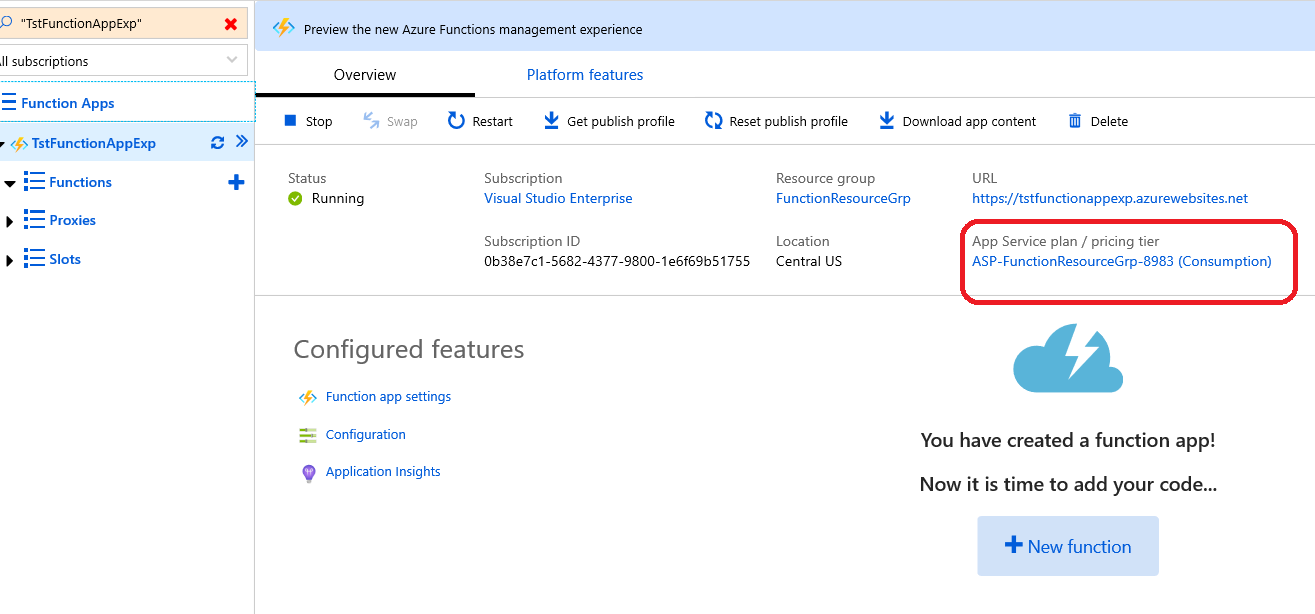The width and height of the screenshot is (1315, 614).
Task: Click the Azure Functions lightning icon in the banner
Action: [x=284, y=28]
